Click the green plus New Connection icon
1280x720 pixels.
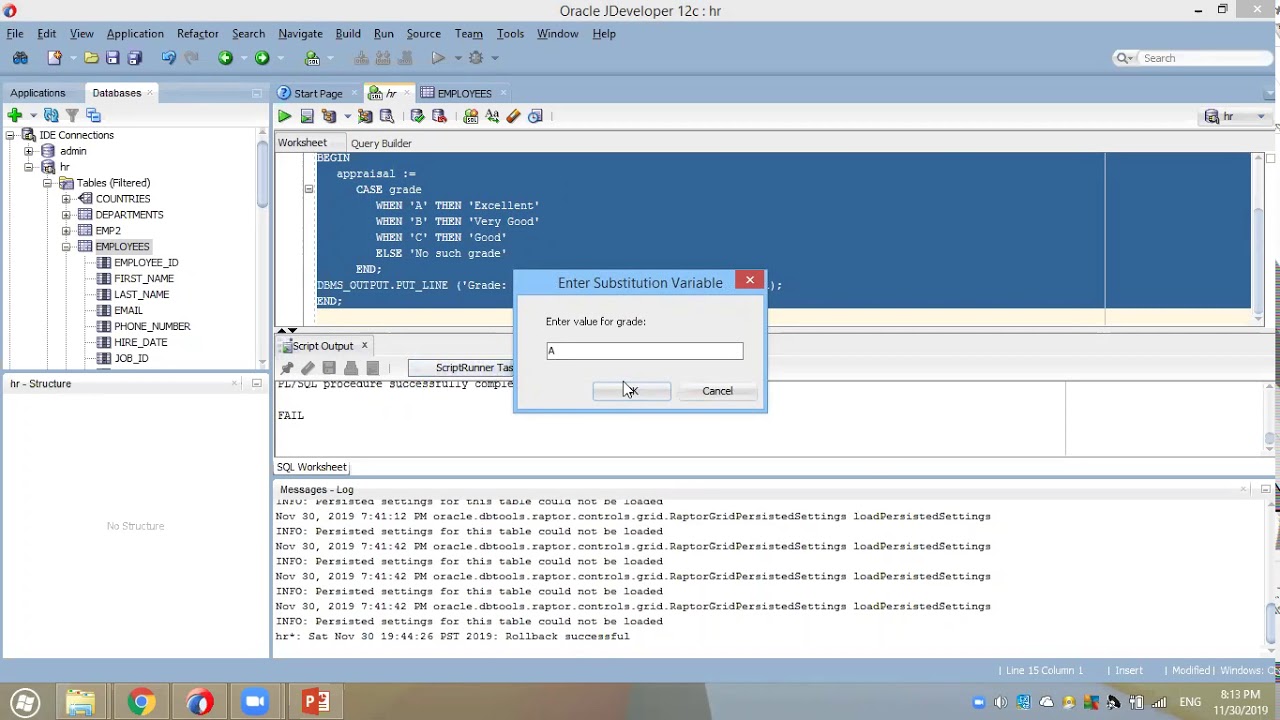(15, 116)
